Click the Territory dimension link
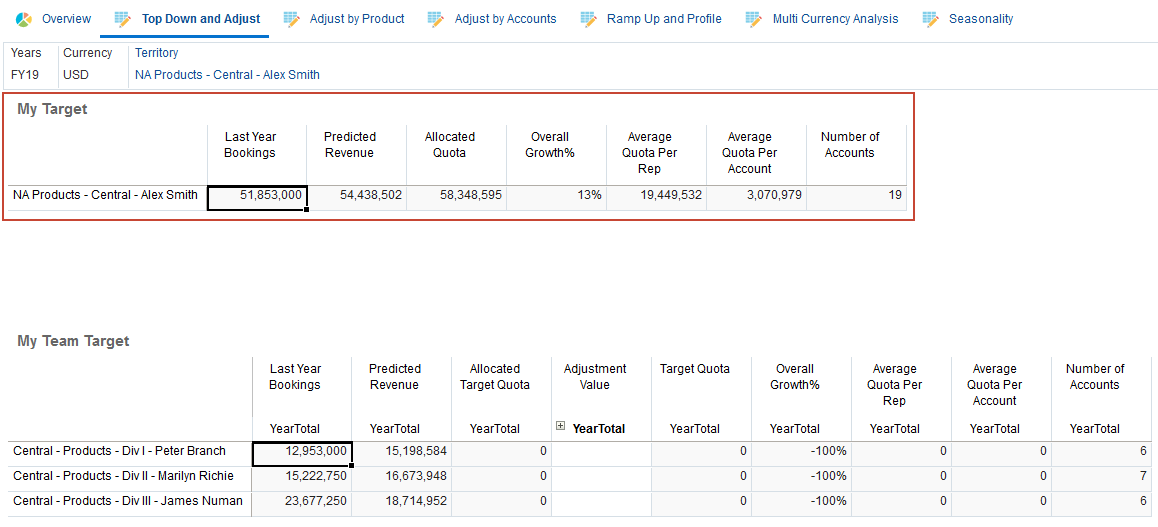The height and width of the screenshot is (527, 1158). point(157,53)
